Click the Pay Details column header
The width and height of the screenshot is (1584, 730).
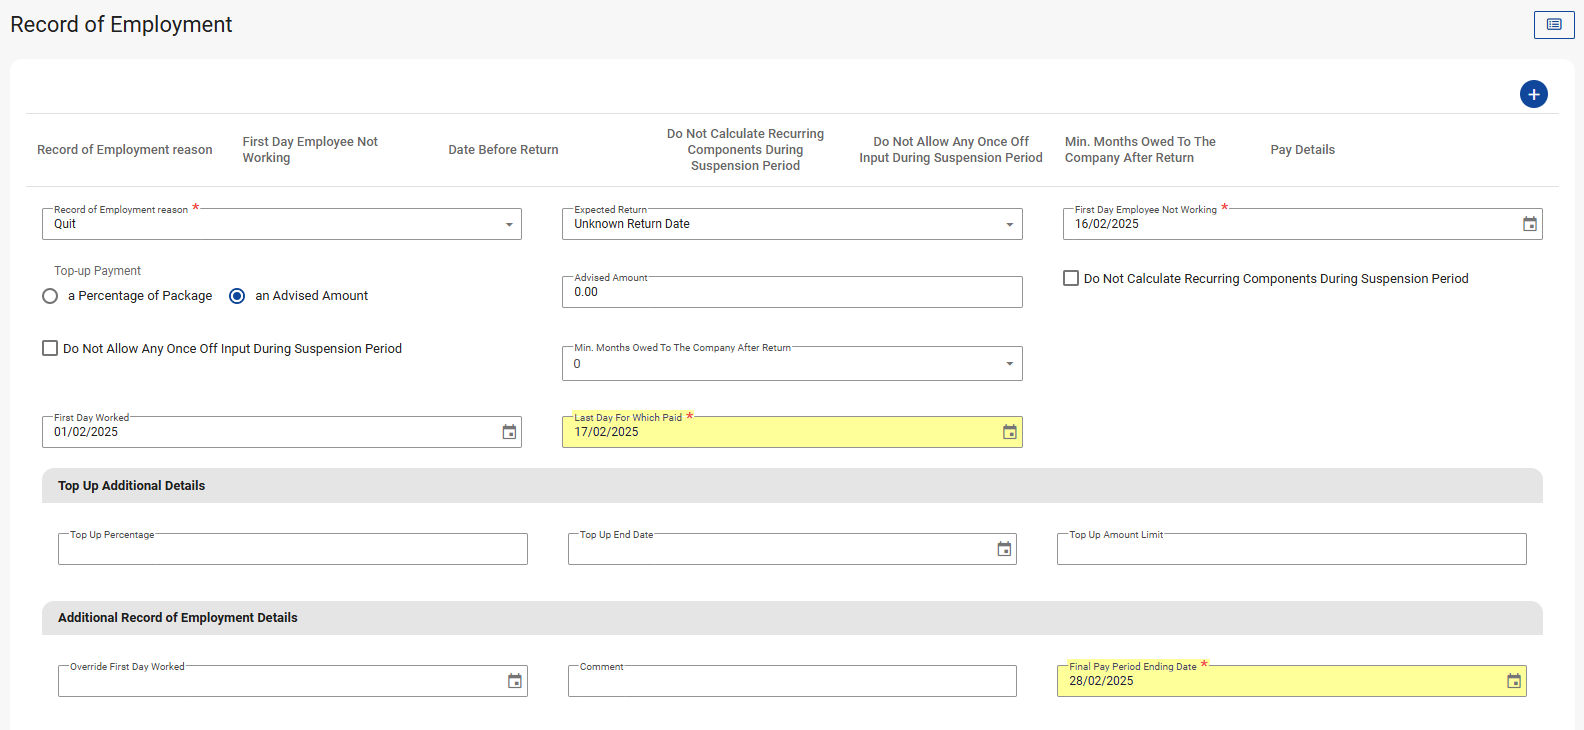click(x=1302, y=150)
